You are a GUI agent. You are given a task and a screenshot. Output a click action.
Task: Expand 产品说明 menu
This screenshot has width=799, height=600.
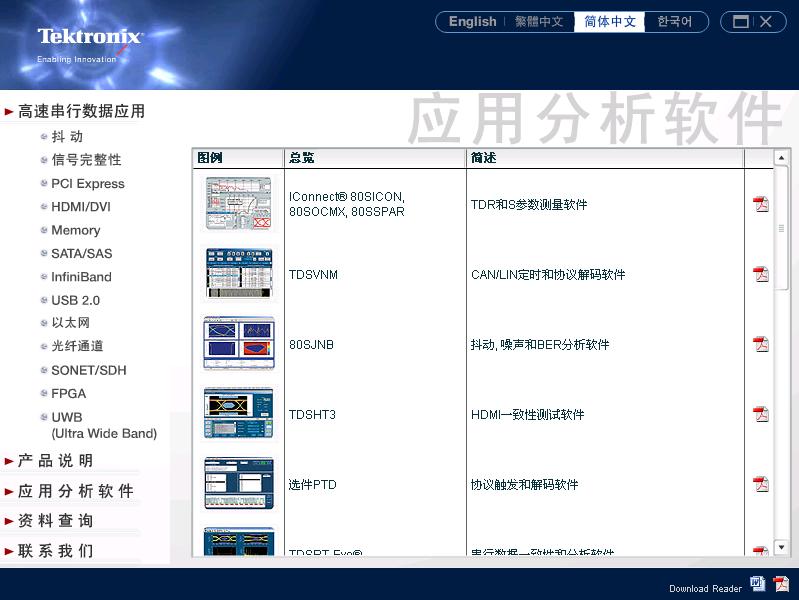[55, 461]
